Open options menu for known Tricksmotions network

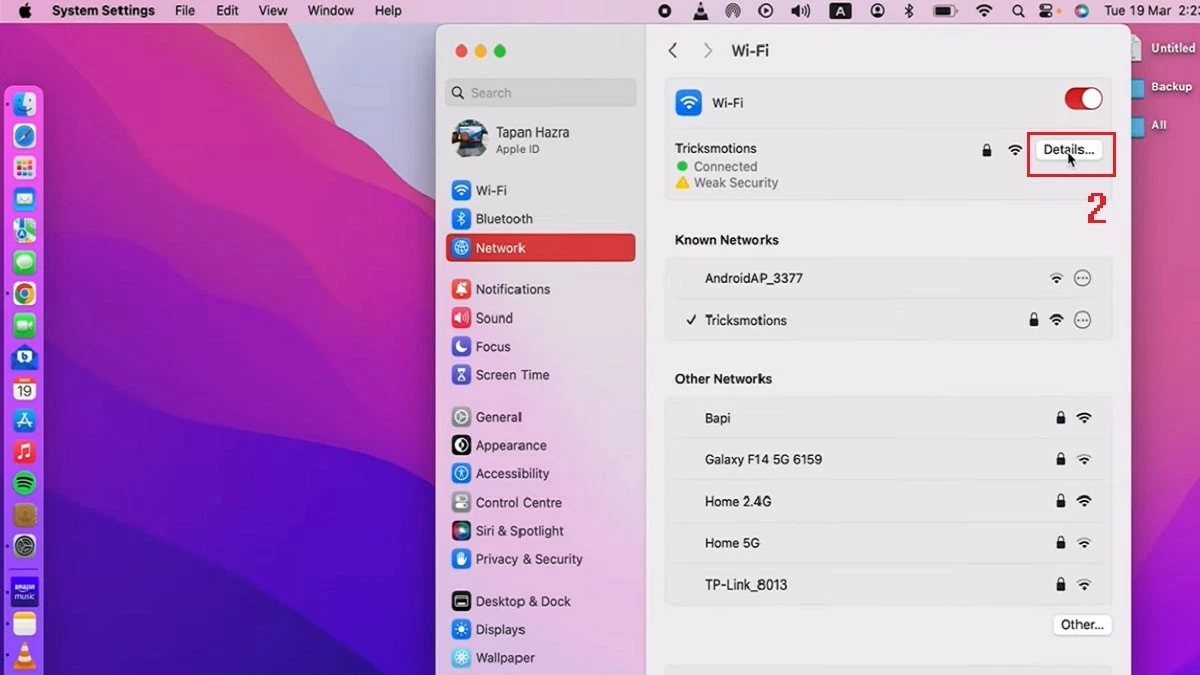1082,320
